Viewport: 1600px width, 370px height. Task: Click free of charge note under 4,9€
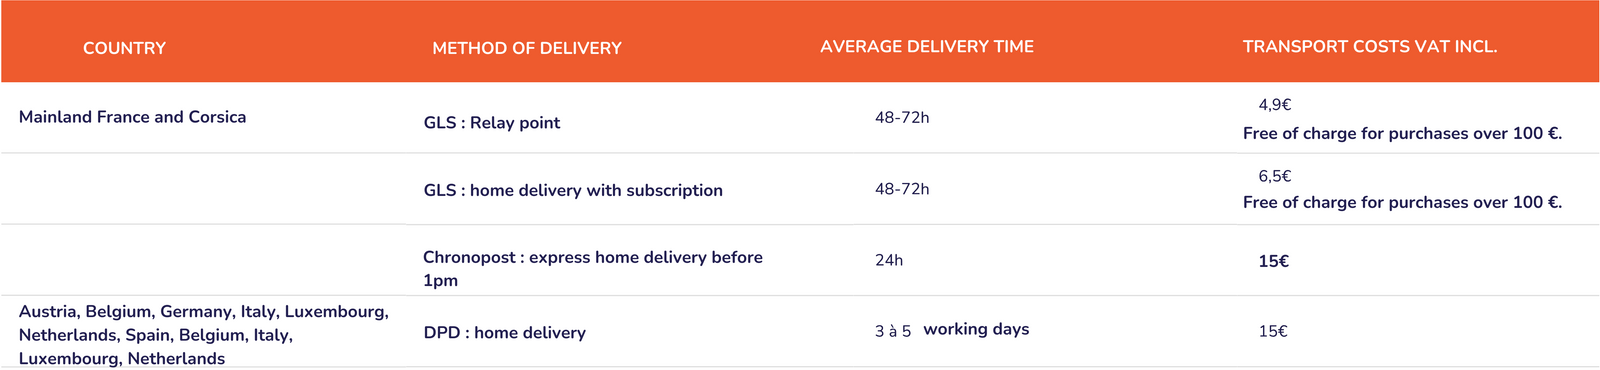1402,133
